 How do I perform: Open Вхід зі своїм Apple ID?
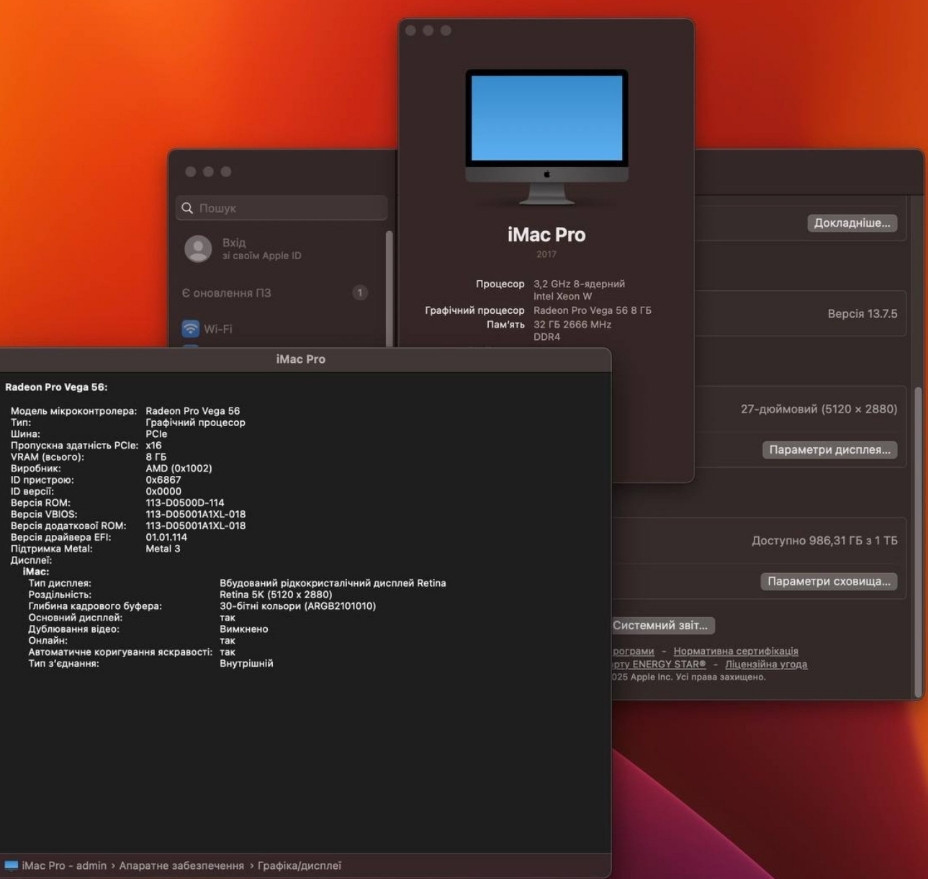pos(260,249)
